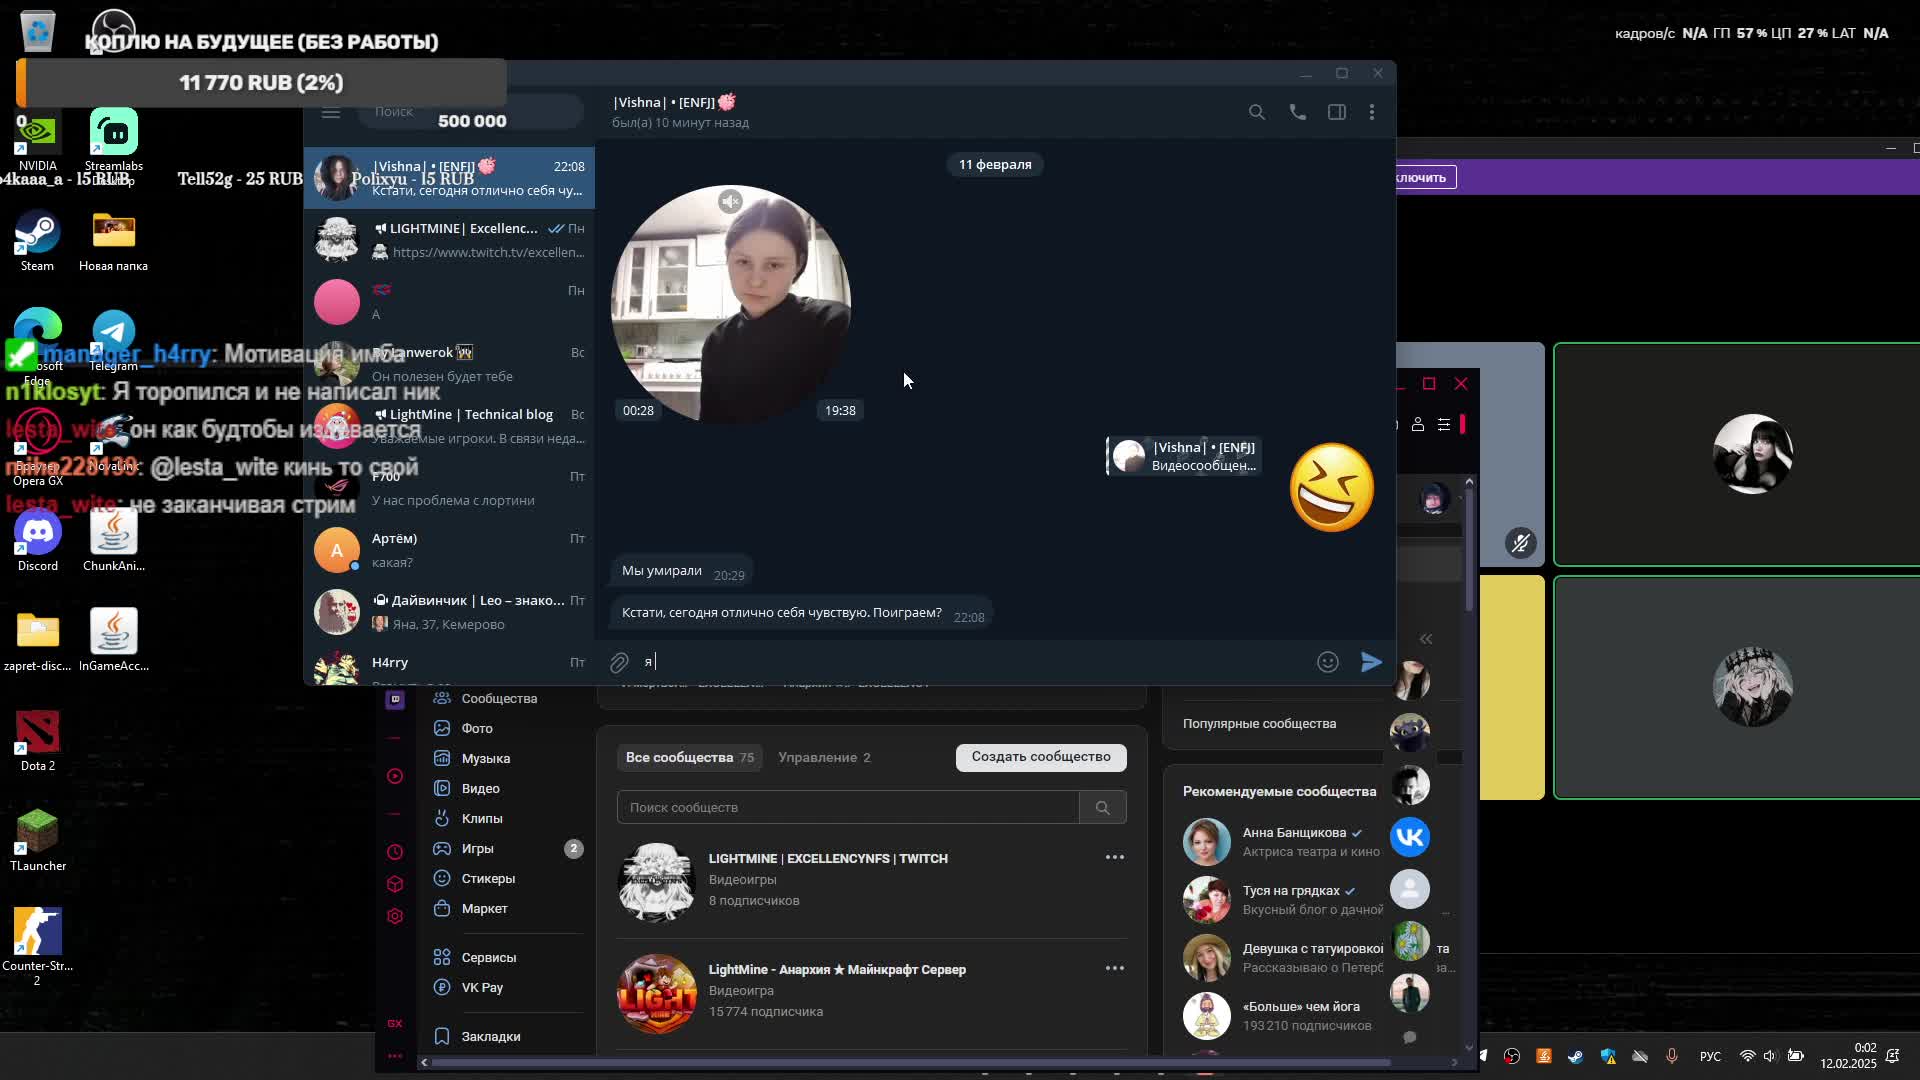Open replied video message quote preview
Viewport: 1920px width, 1080px height.
(x=1183, y=456)
